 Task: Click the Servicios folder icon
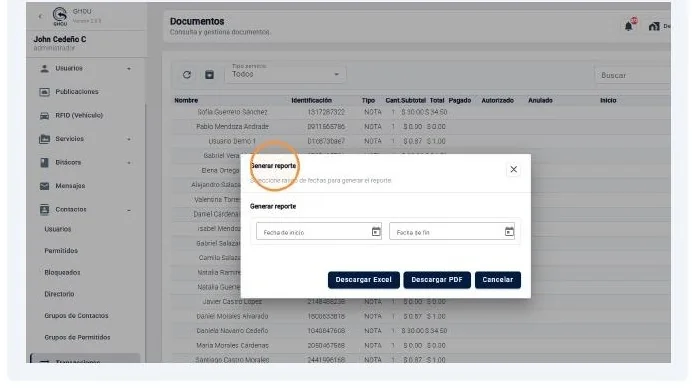44,139
